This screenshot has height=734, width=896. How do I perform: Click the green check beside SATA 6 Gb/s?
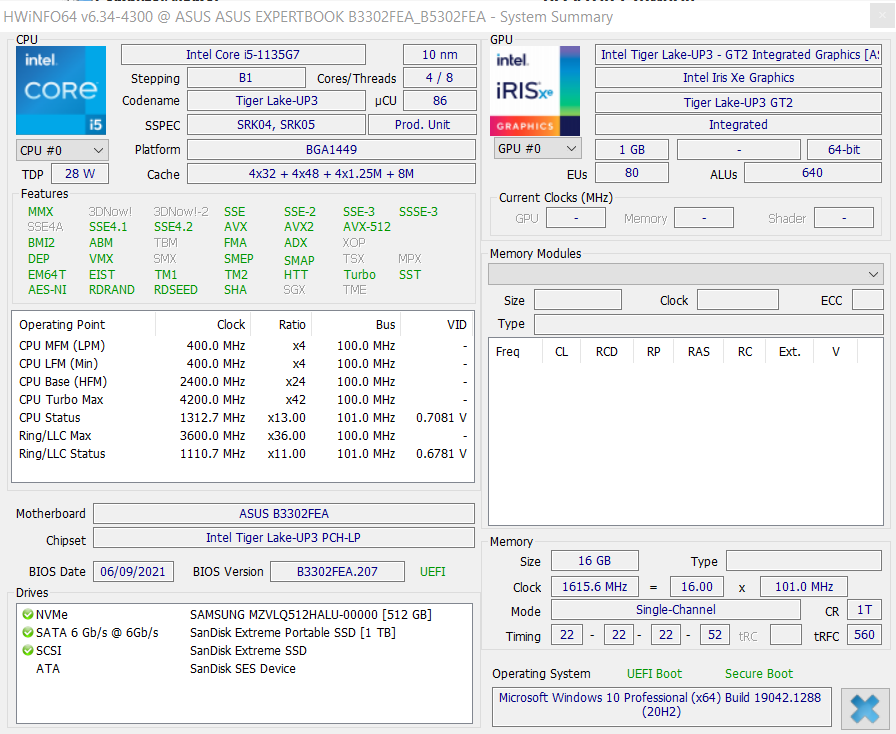[x=27, y=633]
